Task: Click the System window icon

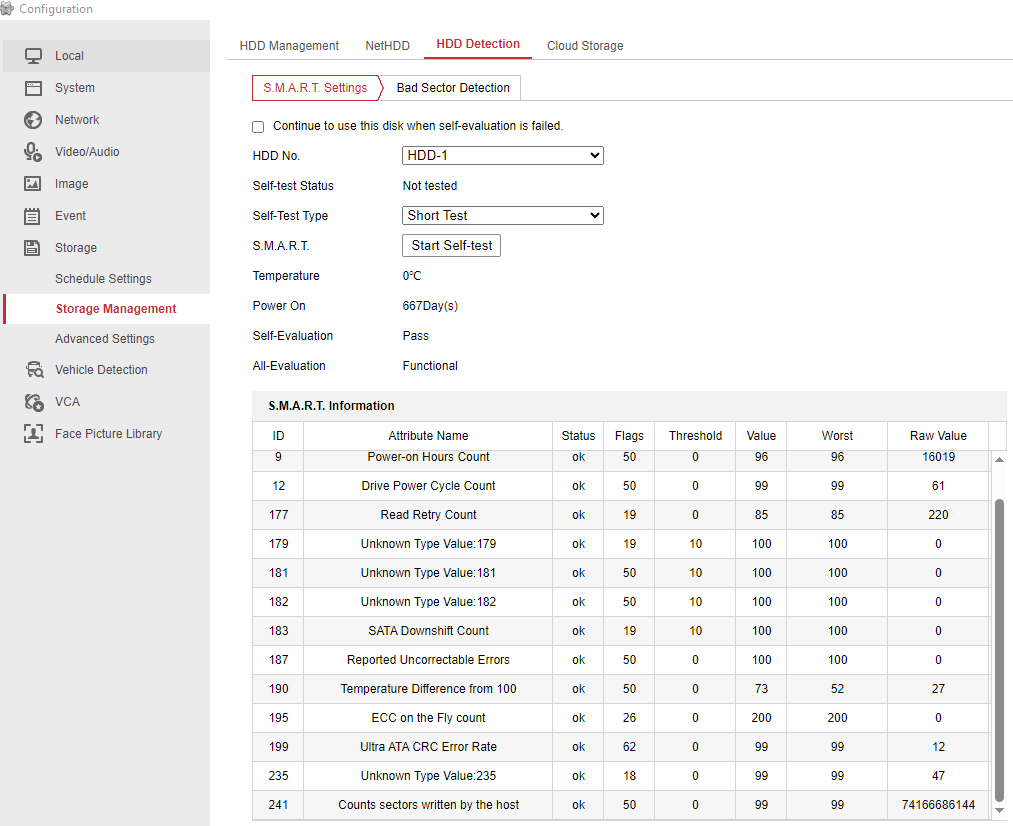Action: (33, 88)
